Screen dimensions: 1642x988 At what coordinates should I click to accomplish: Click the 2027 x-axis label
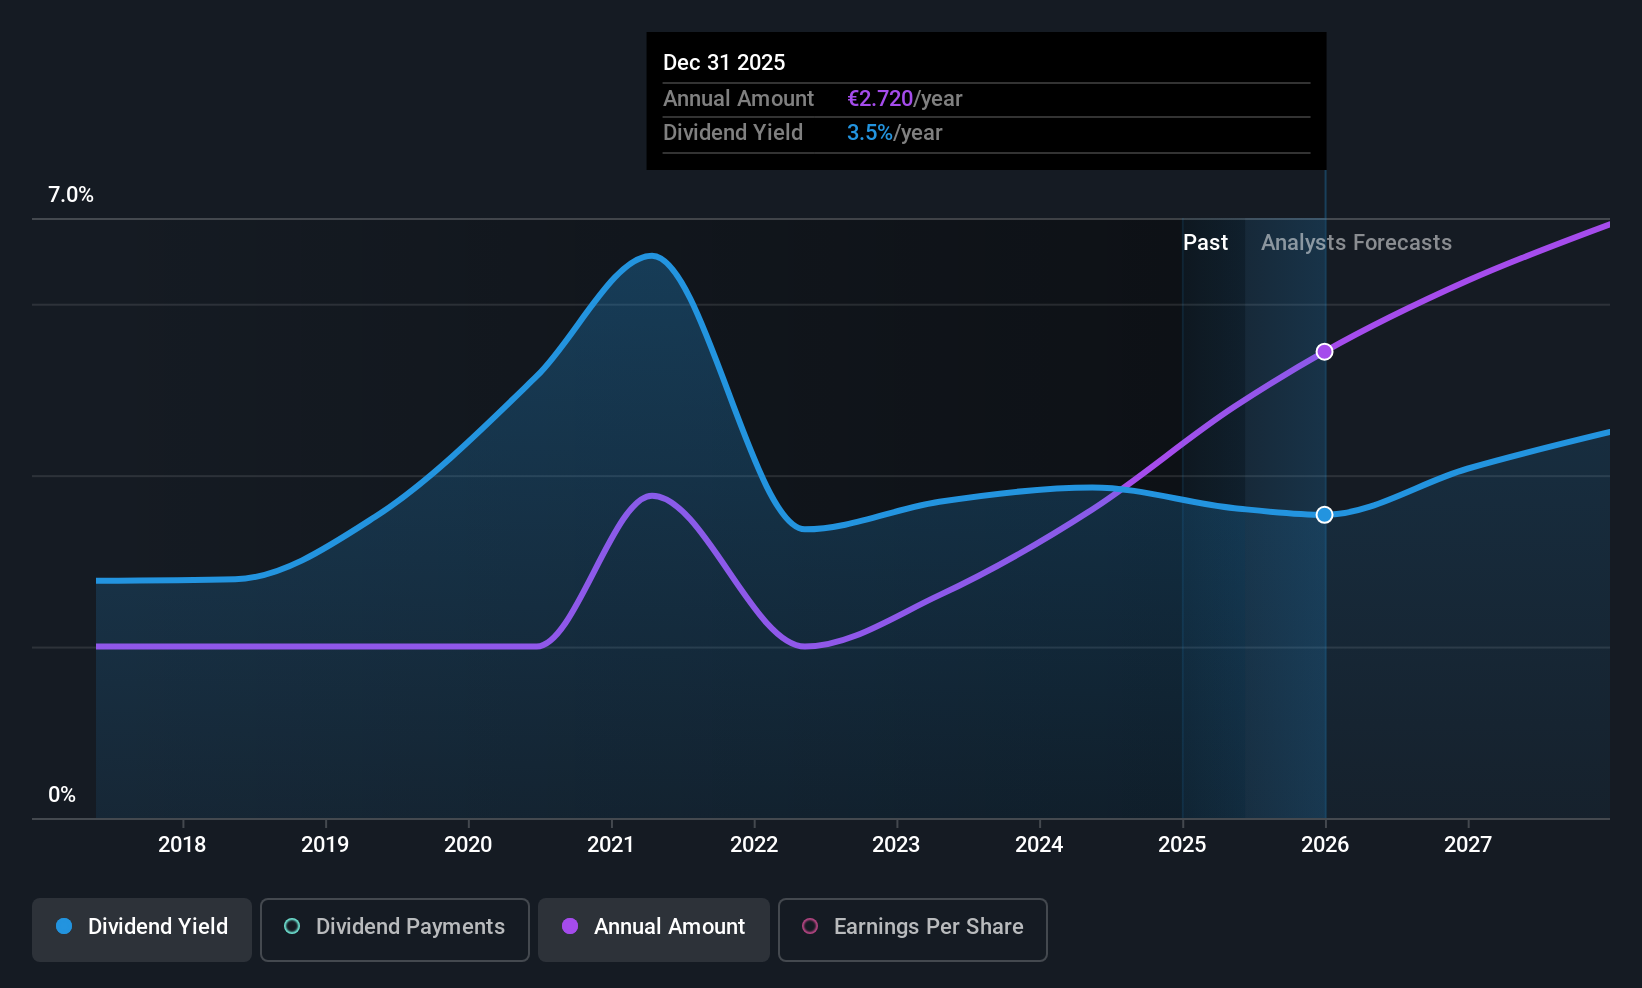1468,845
